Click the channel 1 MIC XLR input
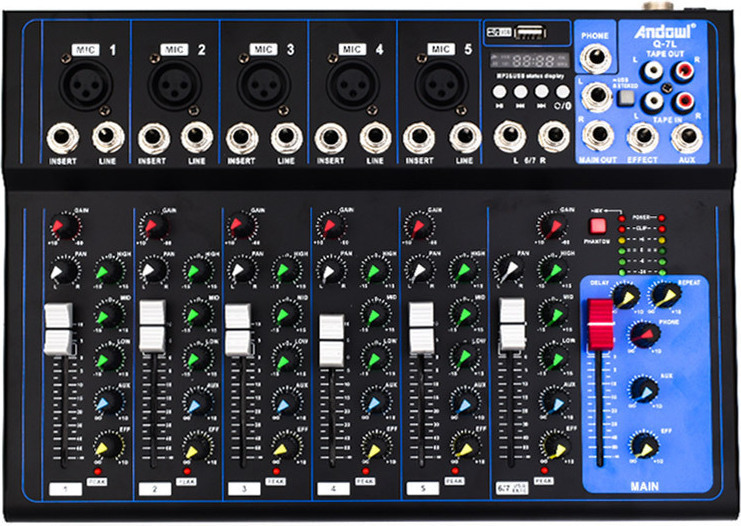 82,84
